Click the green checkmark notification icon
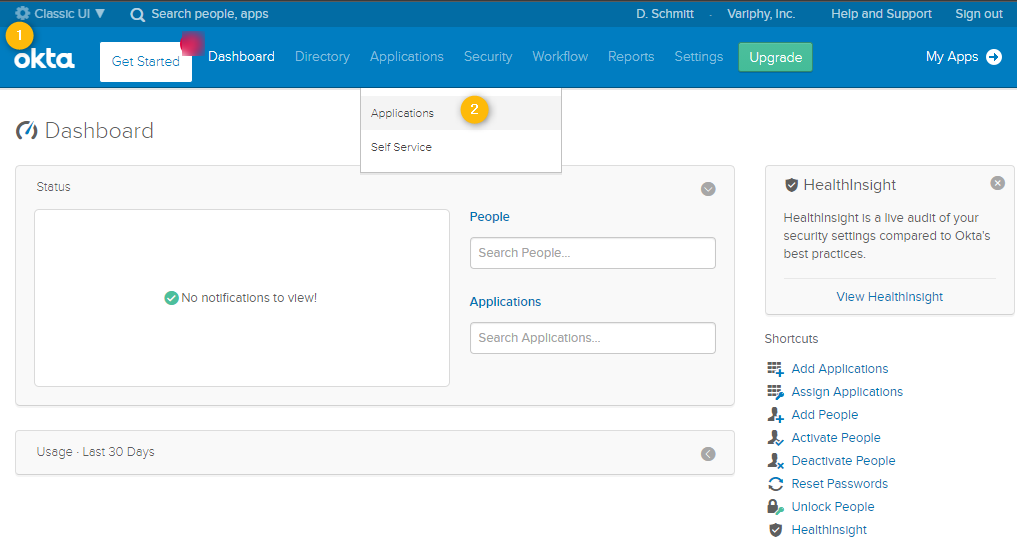The image size is (1017, 542). click(171, 298)
